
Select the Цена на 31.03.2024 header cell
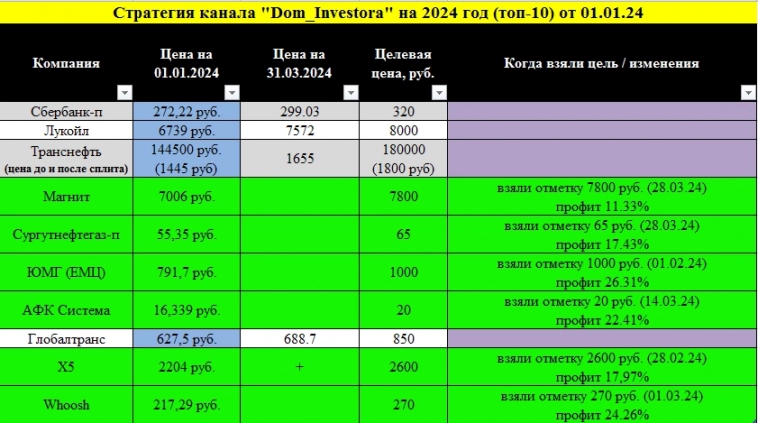pyautogui.click(x=300, y=63)
